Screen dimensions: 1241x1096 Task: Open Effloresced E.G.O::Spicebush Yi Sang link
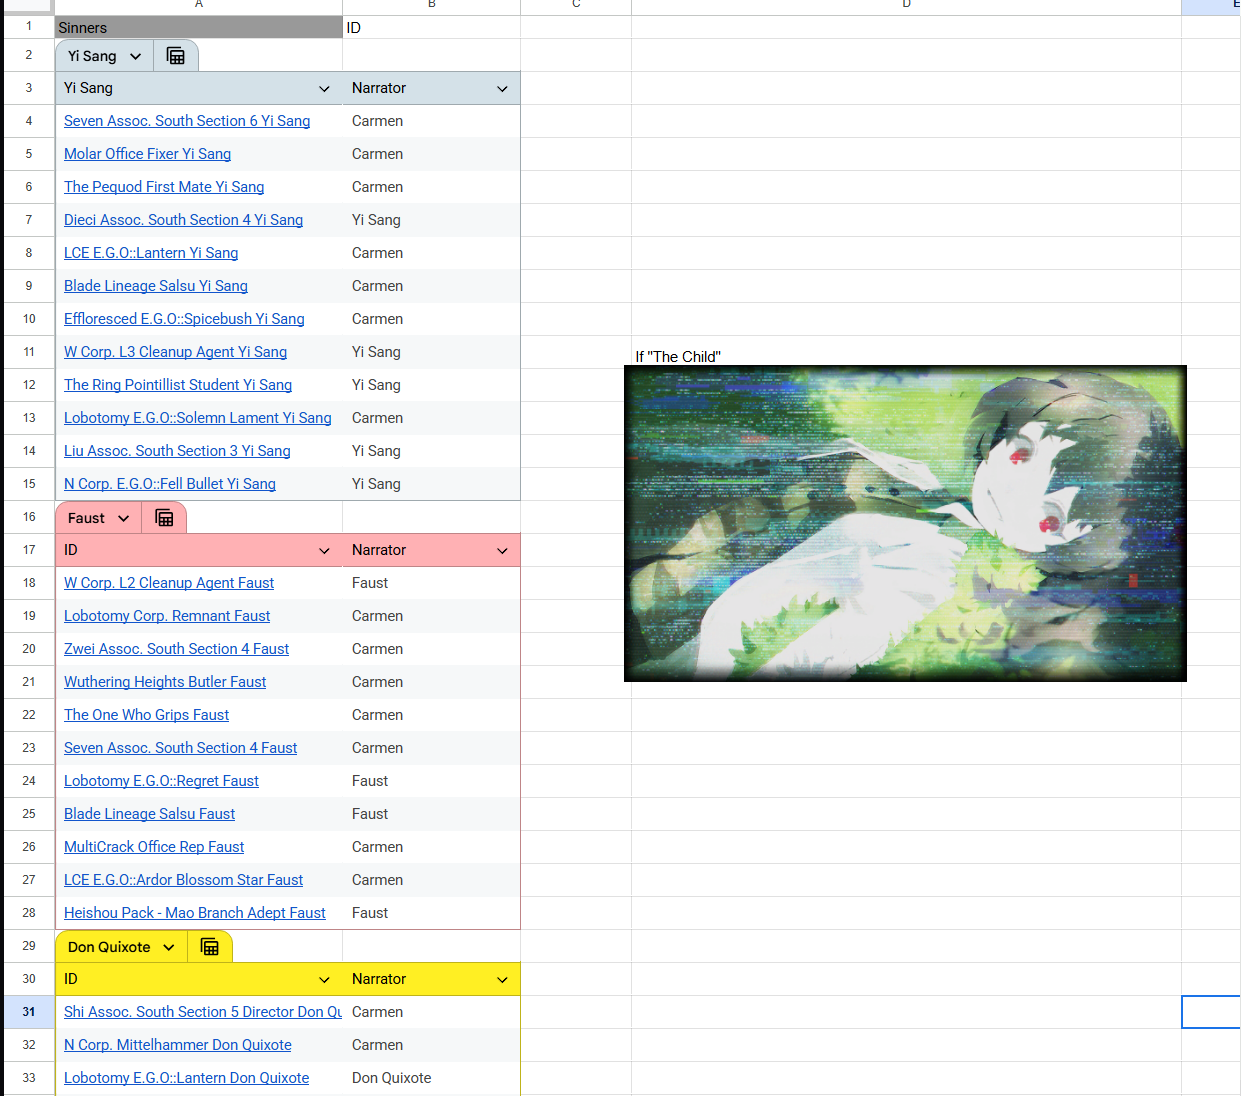point(184,319)
